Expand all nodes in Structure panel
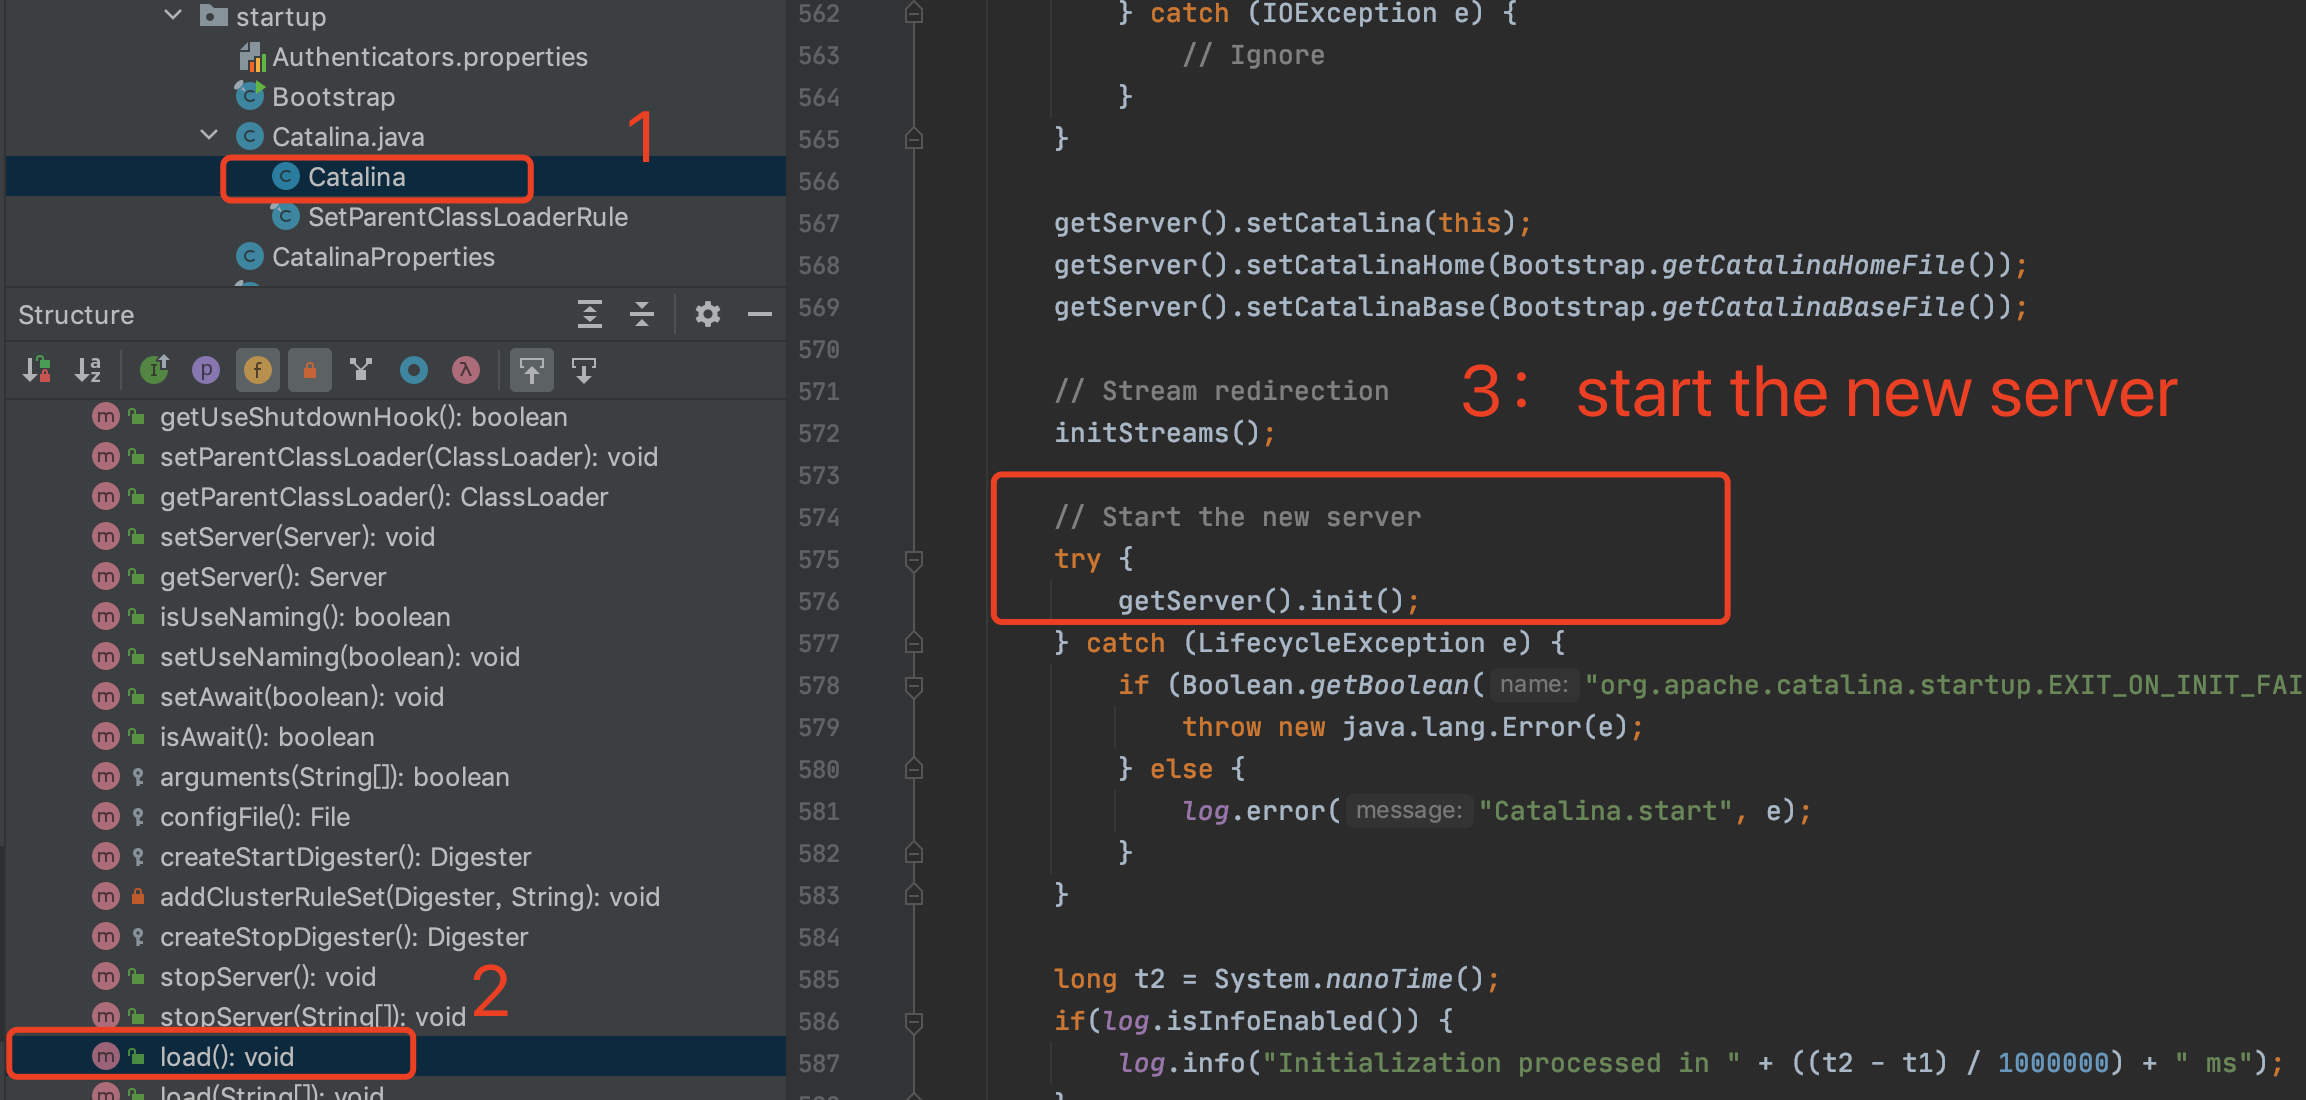Image resolution: width=2306 pixels, height=1100 pixels. 590,314
